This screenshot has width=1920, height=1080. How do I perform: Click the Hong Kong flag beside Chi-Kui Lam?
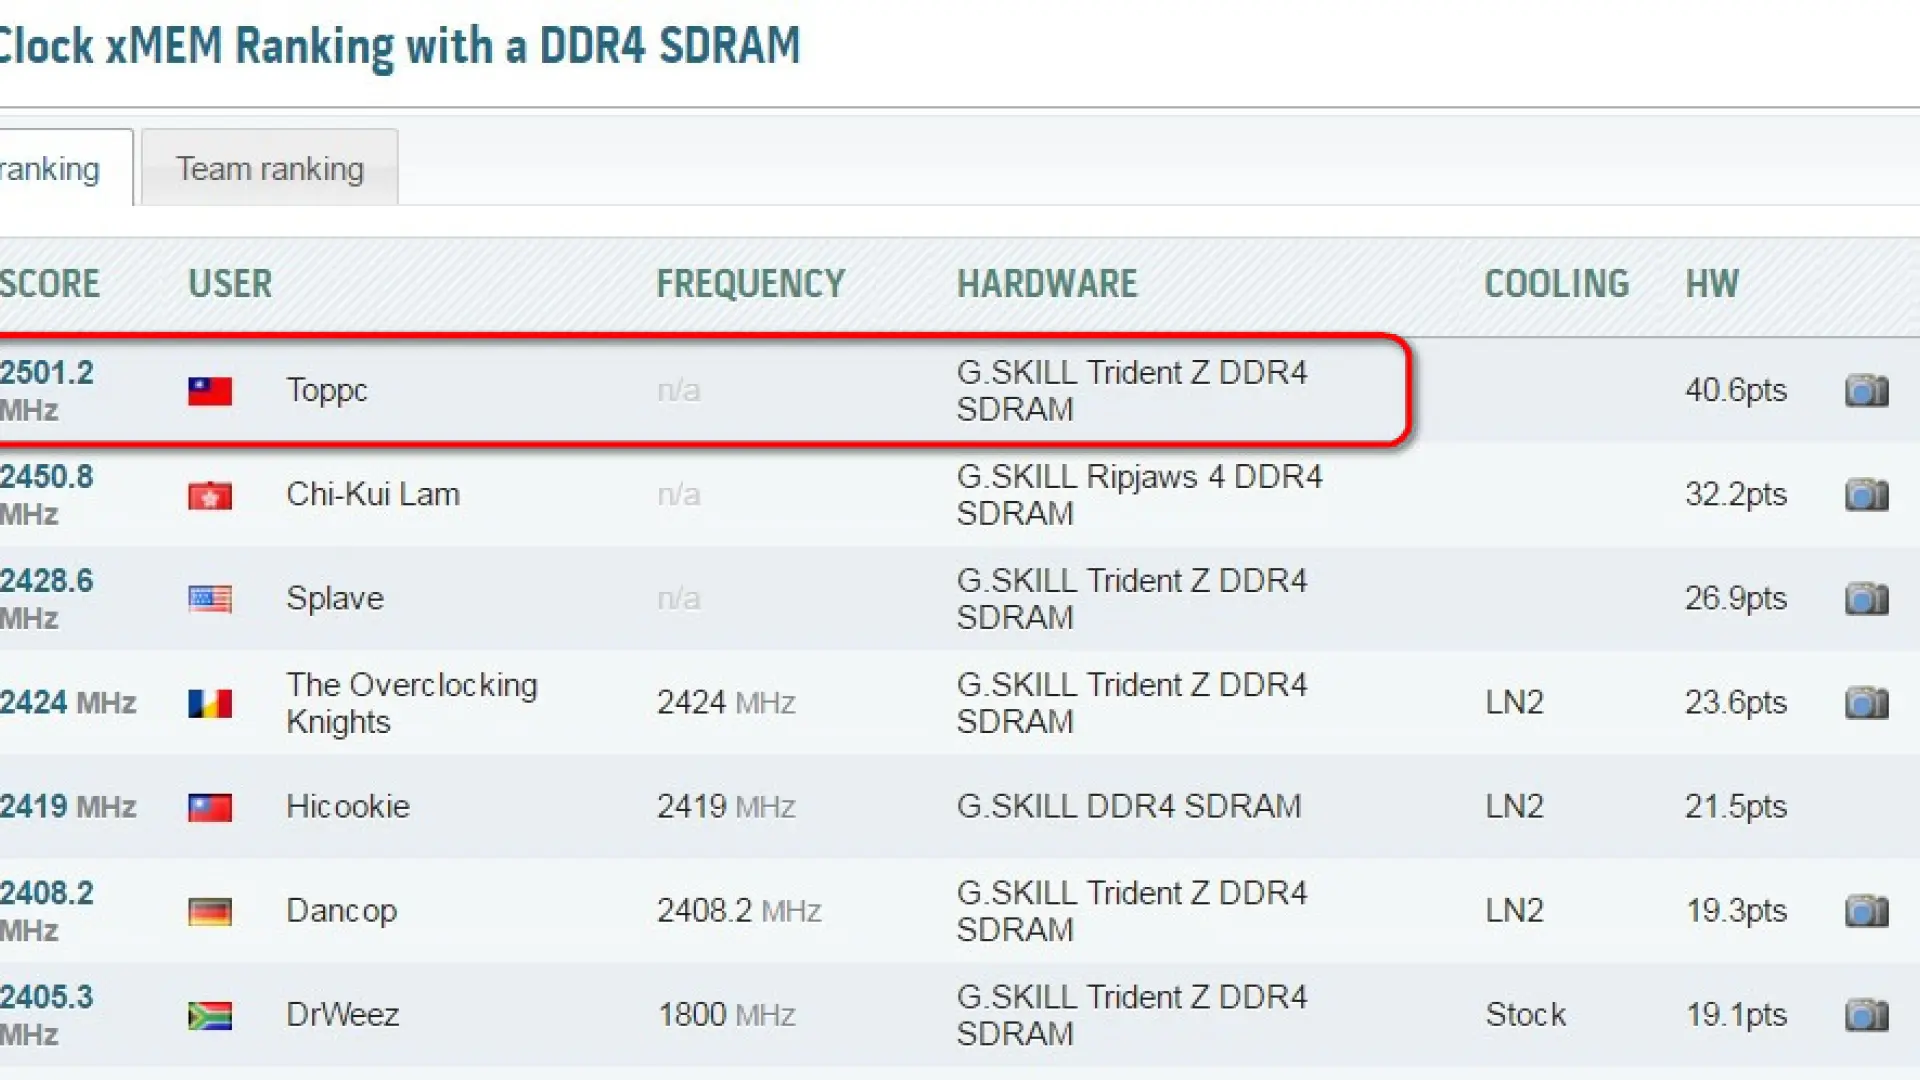[209, 494]
